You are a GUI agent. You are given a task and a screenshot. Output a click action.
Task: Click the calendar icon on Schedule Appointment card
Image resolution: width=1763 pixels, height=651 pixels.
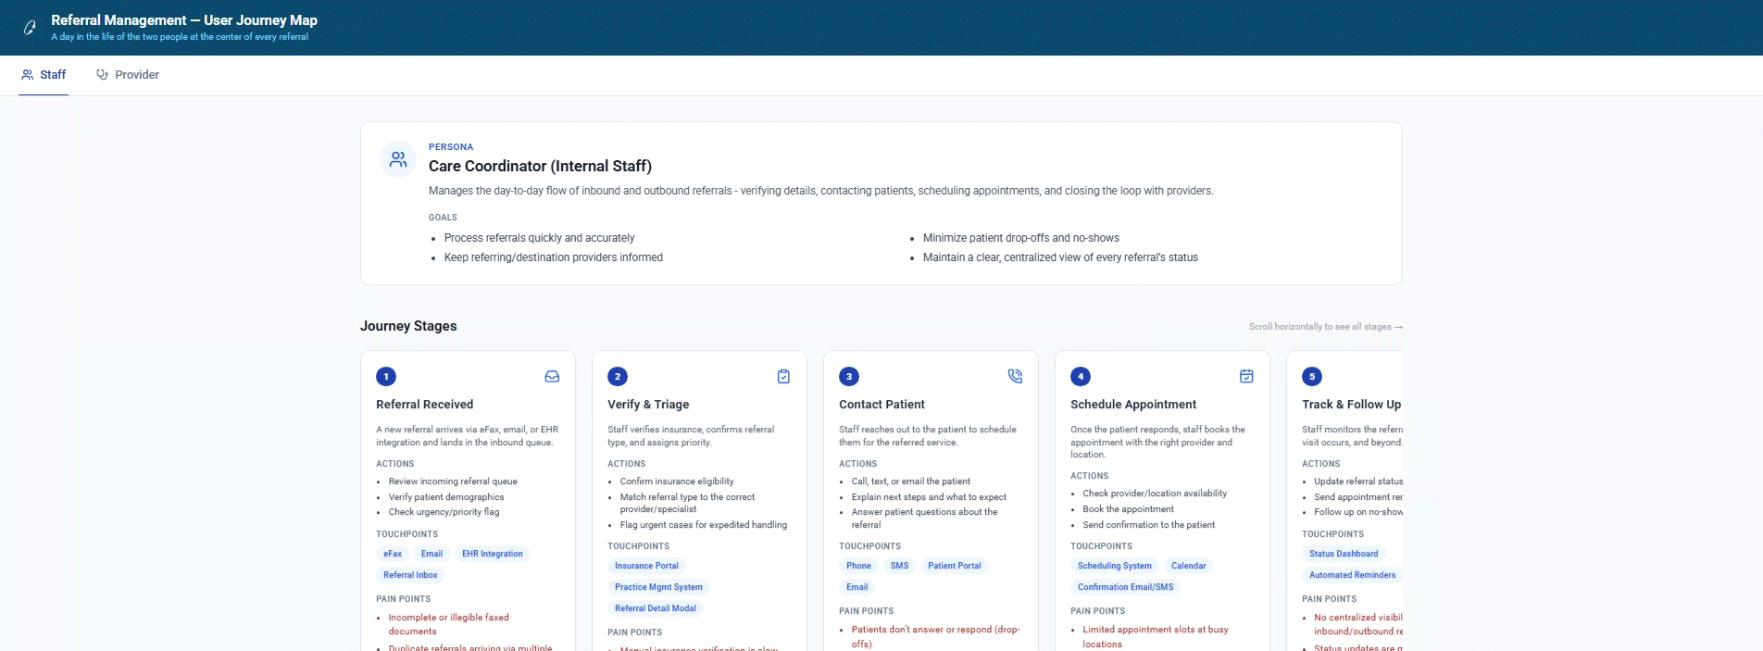1246,376
